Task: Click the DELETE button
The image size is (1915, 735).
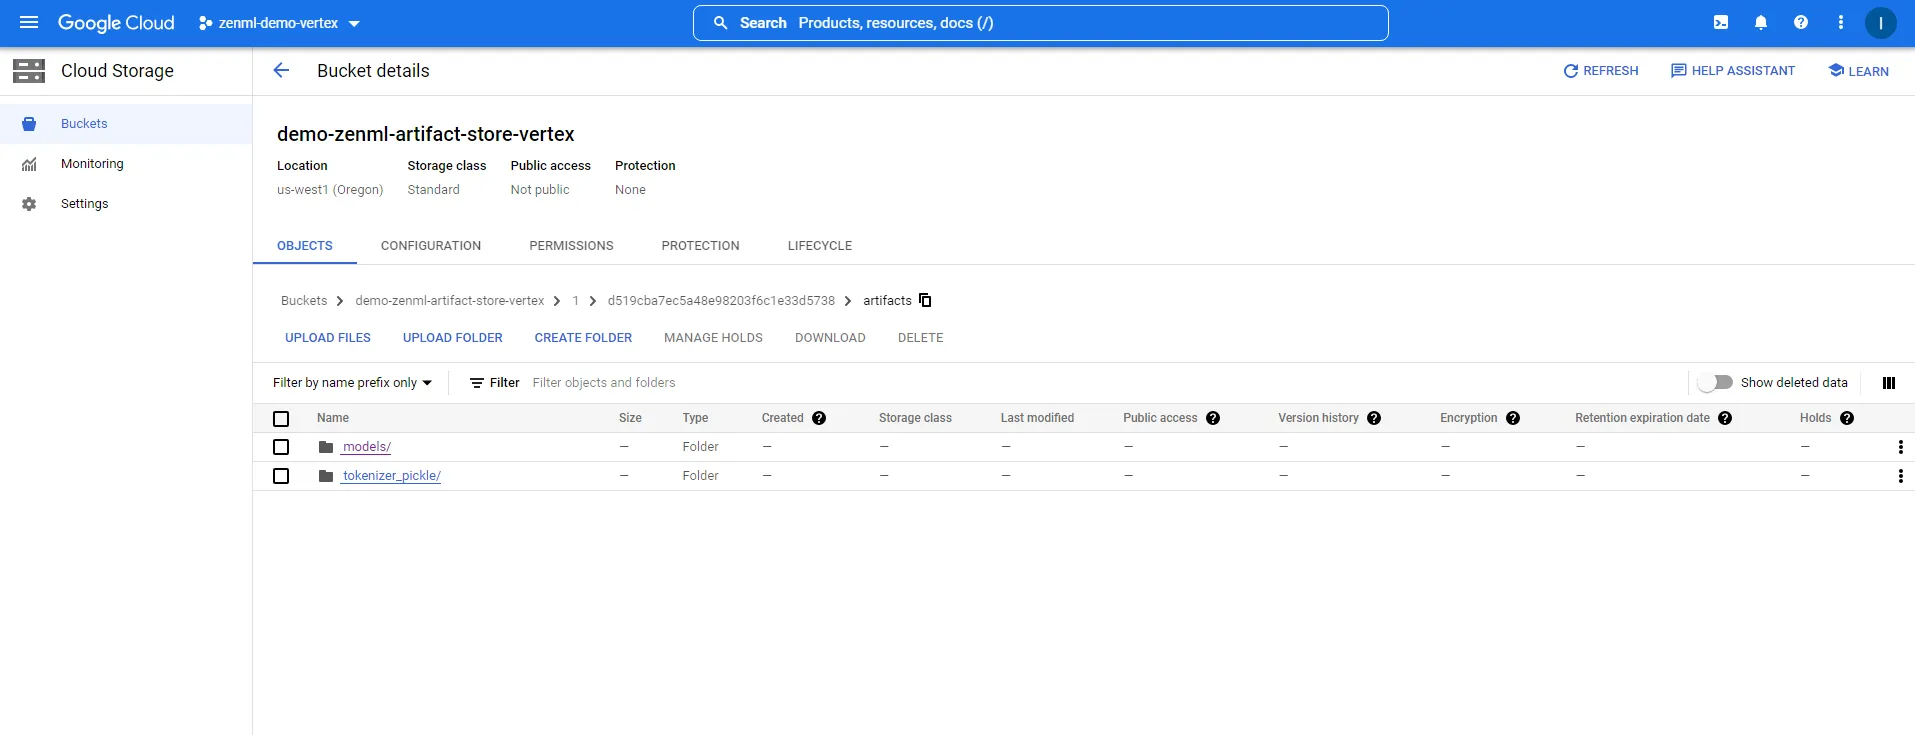Action: (921, 338)
